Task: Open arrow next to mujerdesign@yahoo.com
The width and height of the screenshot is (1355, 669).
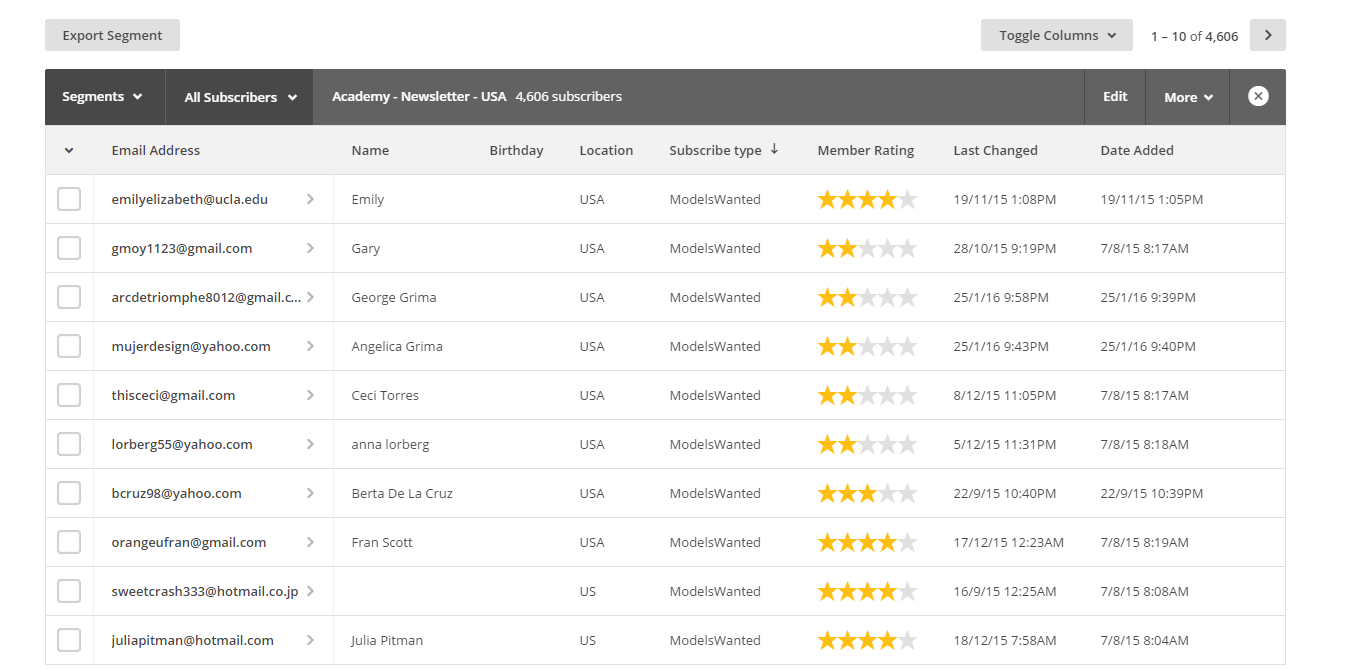Action: click(x=310, y=346)
